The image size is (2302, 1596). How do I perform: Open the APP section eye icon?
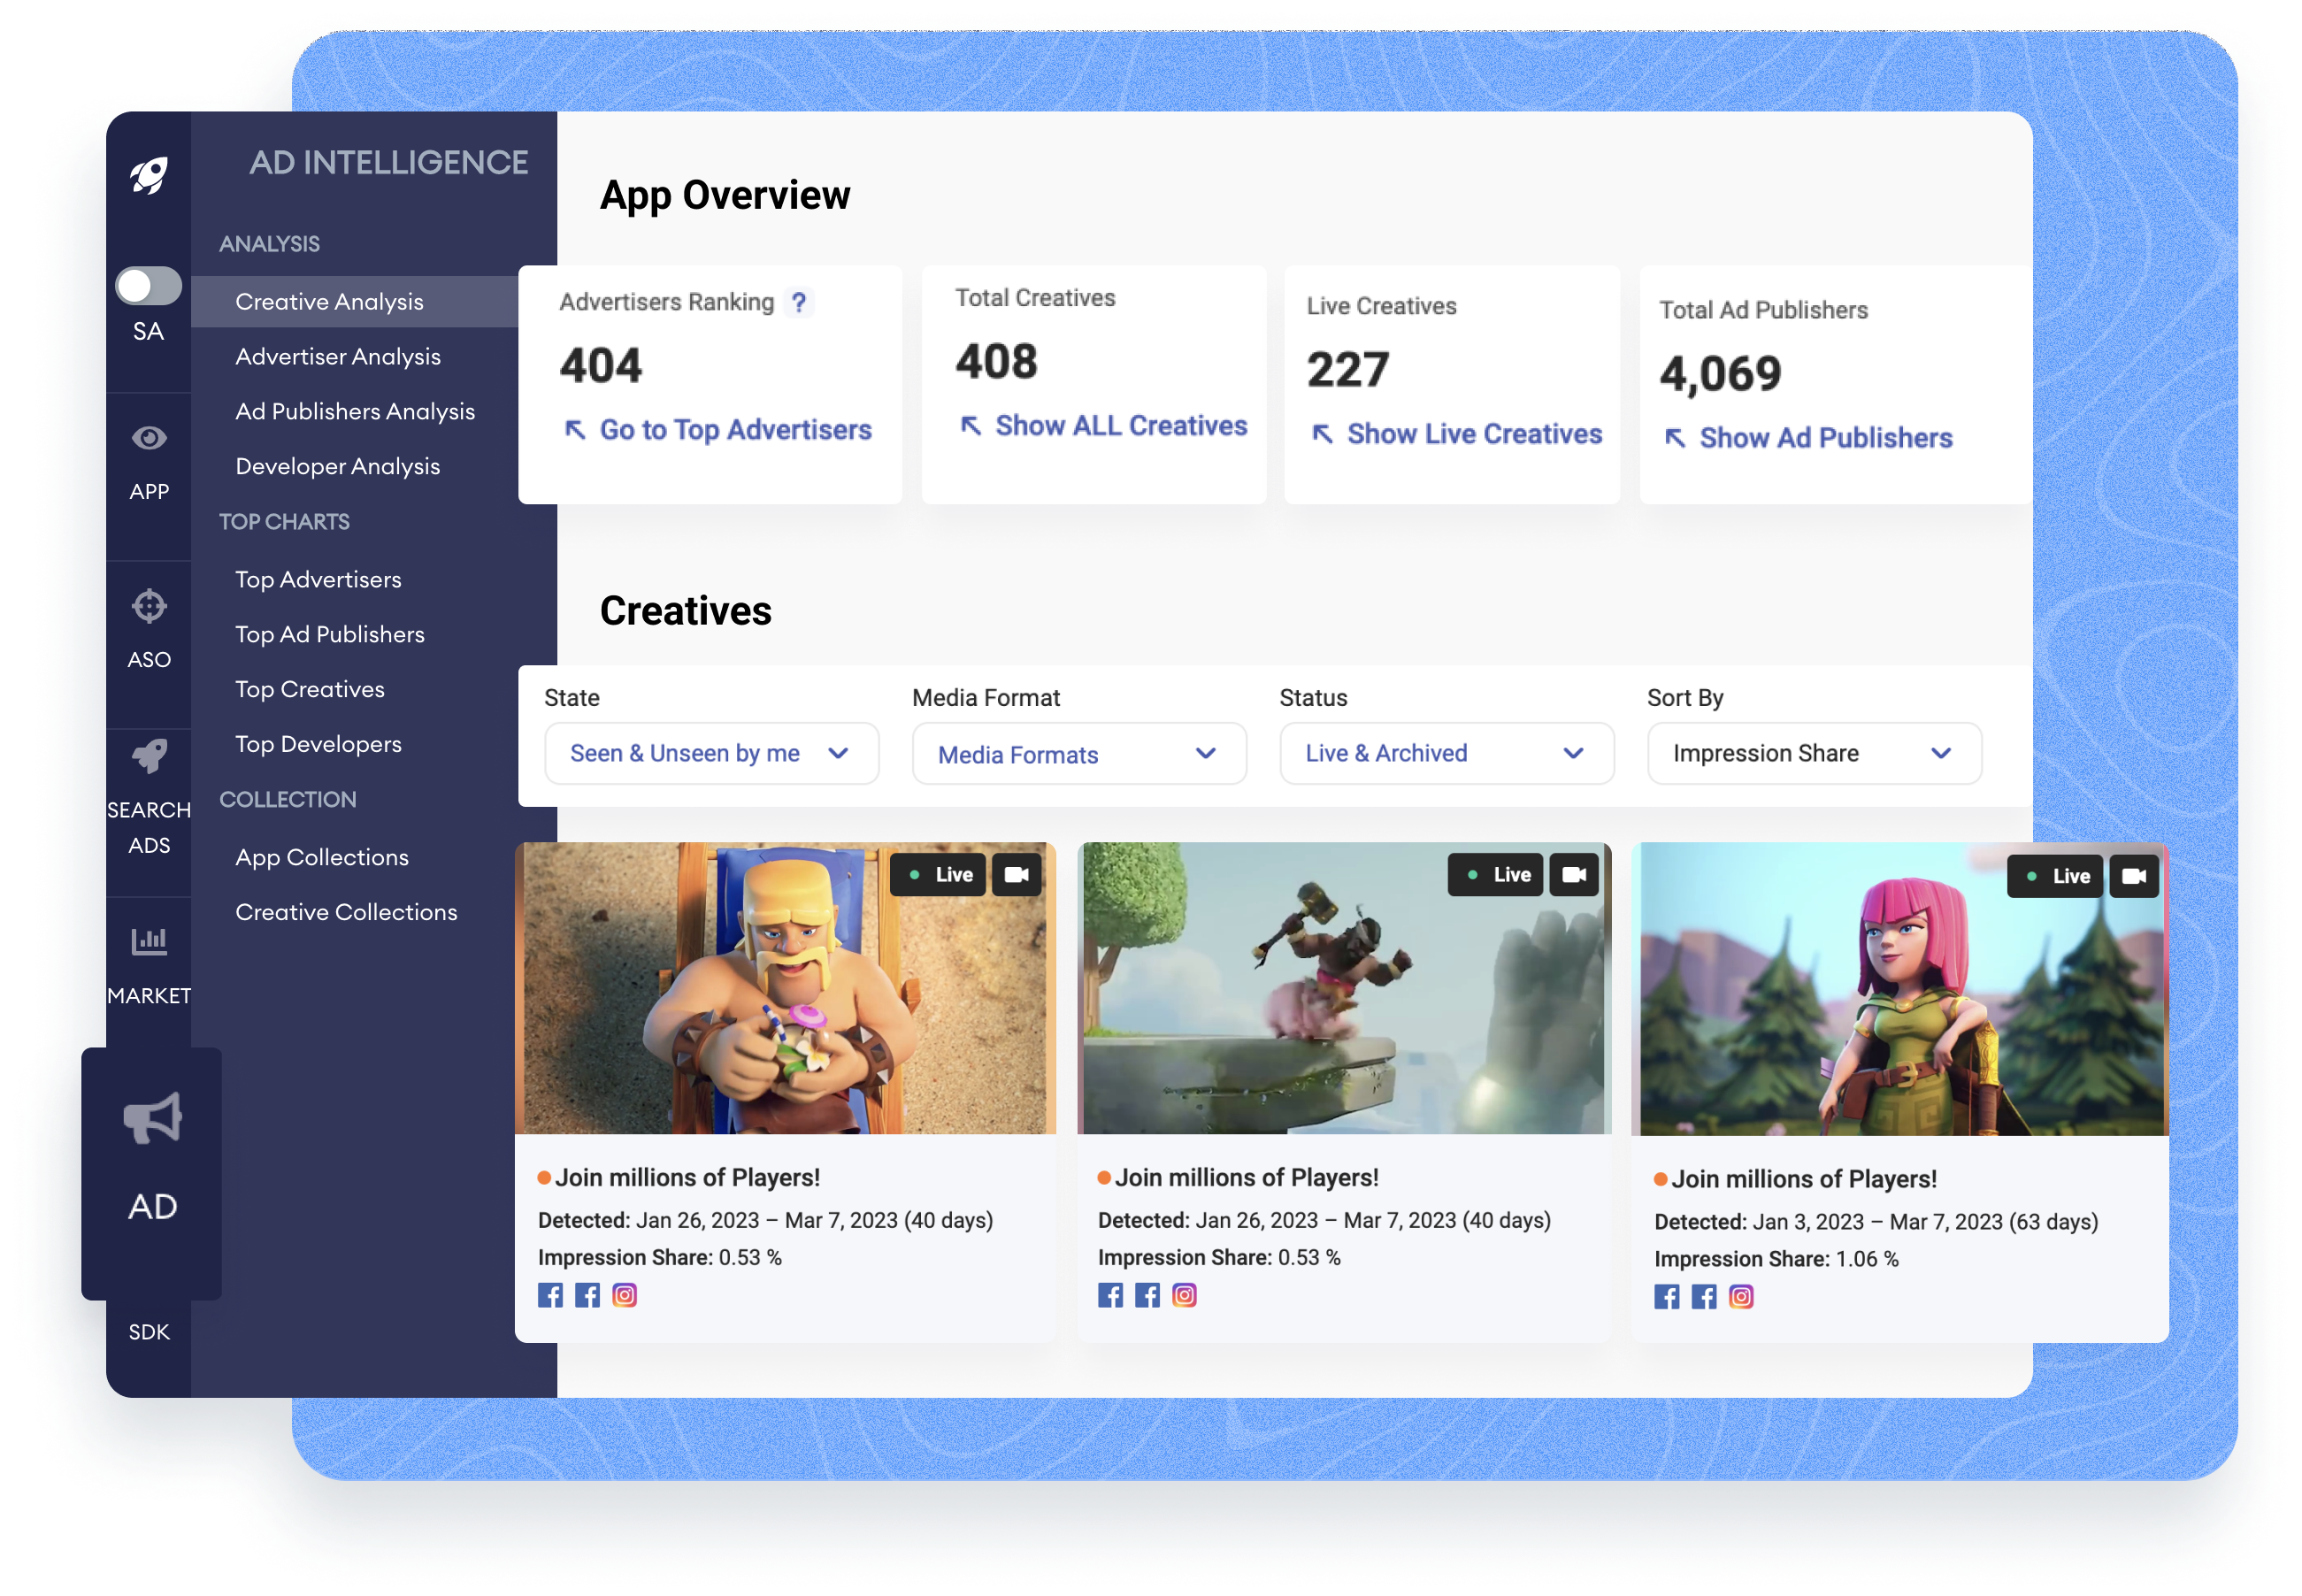coord(149,438)
